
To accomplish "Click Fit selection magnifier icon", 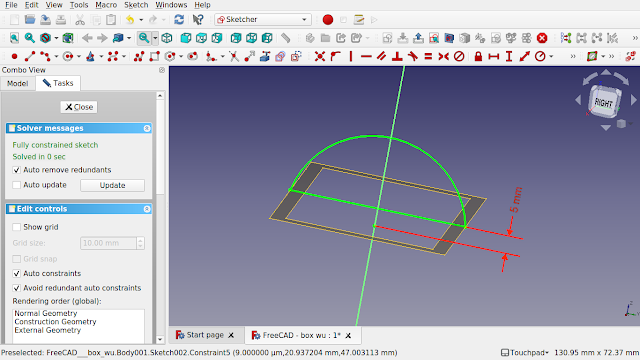I will pyautogui.click(x=30, y=38).
